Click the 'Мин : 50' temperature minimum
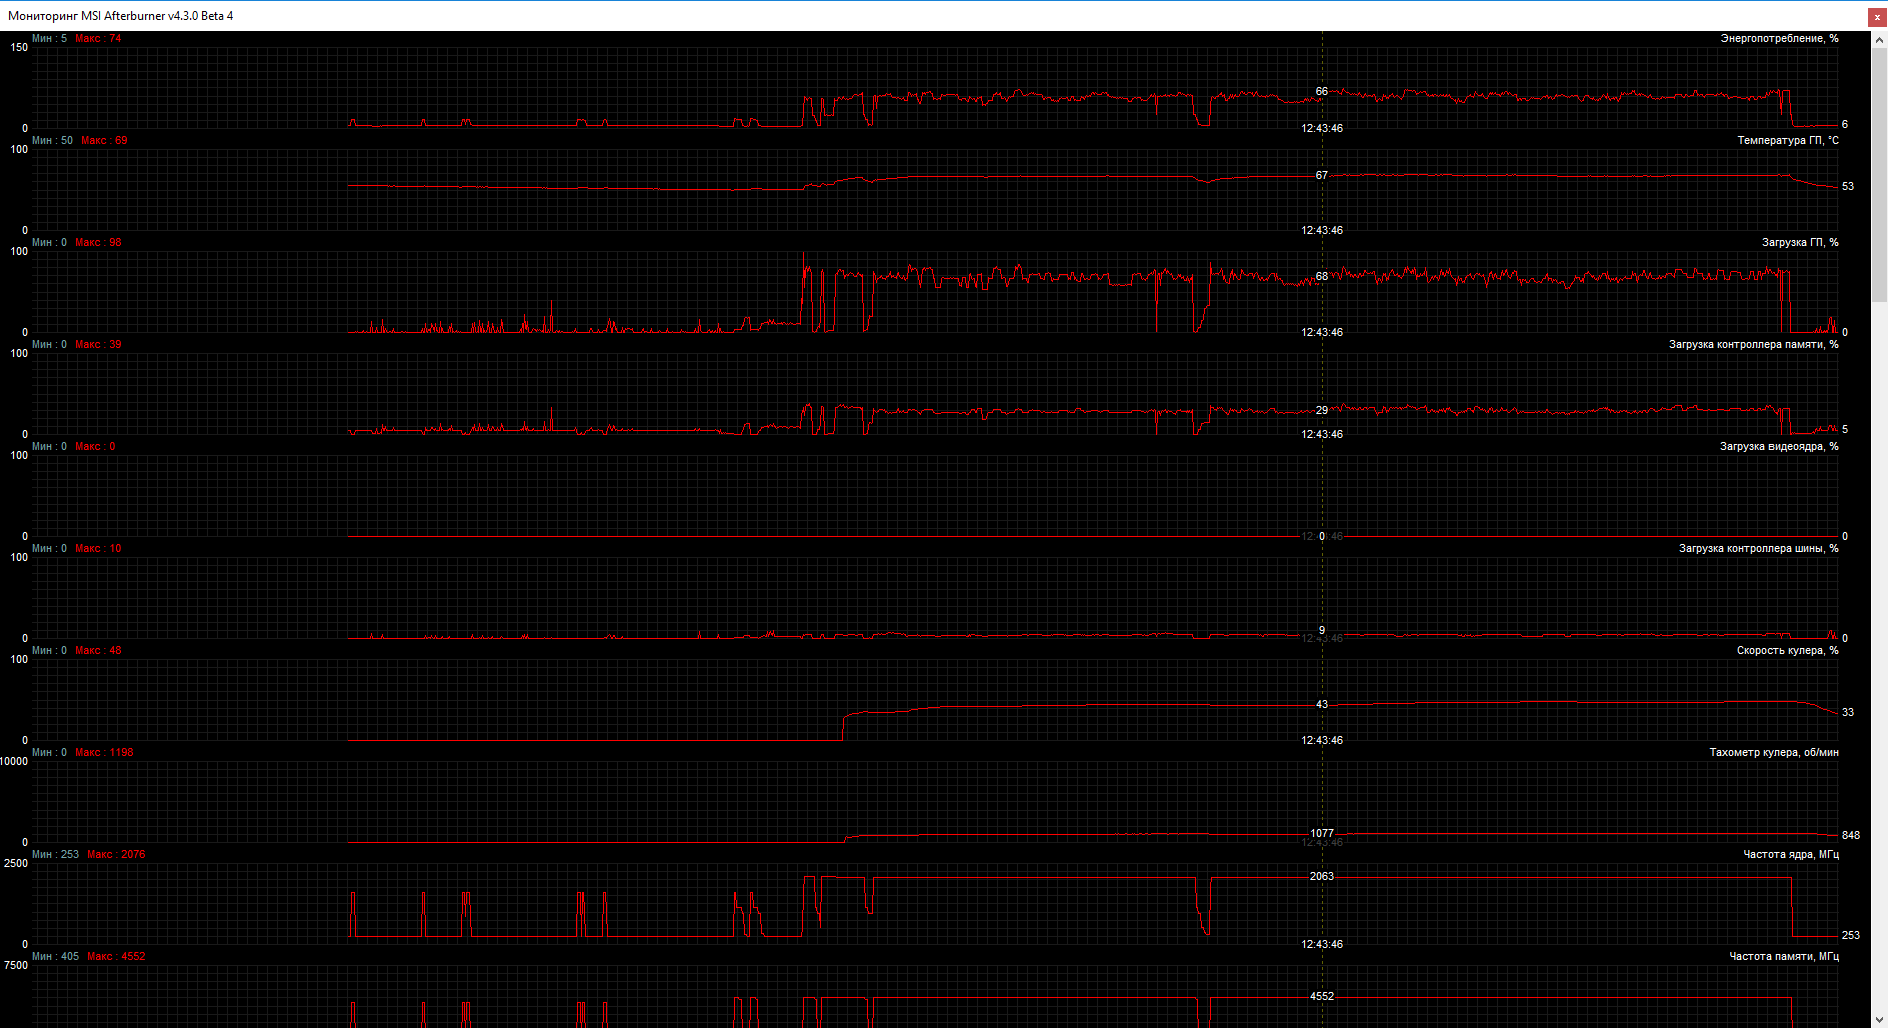This screenshot has height=1028, width=1888. tap(52, 140)
